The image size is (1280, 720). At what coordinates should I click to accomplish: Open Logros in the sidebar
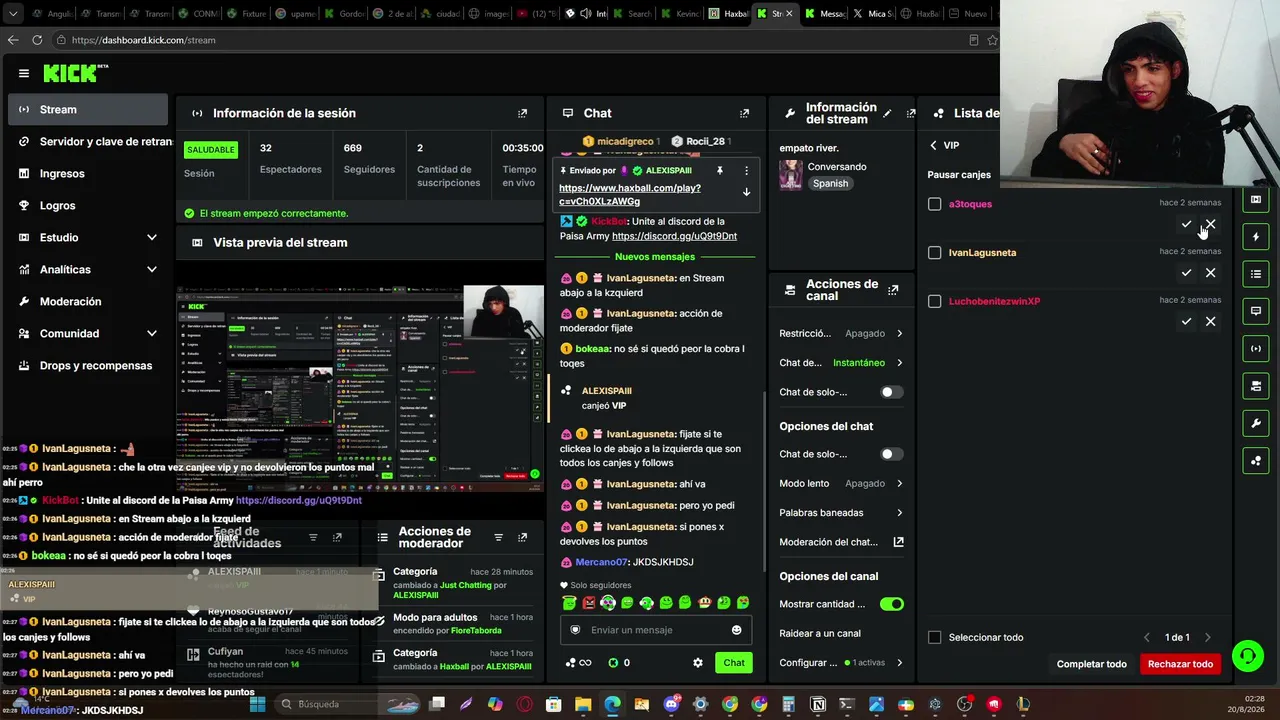(x=88, y=206)
